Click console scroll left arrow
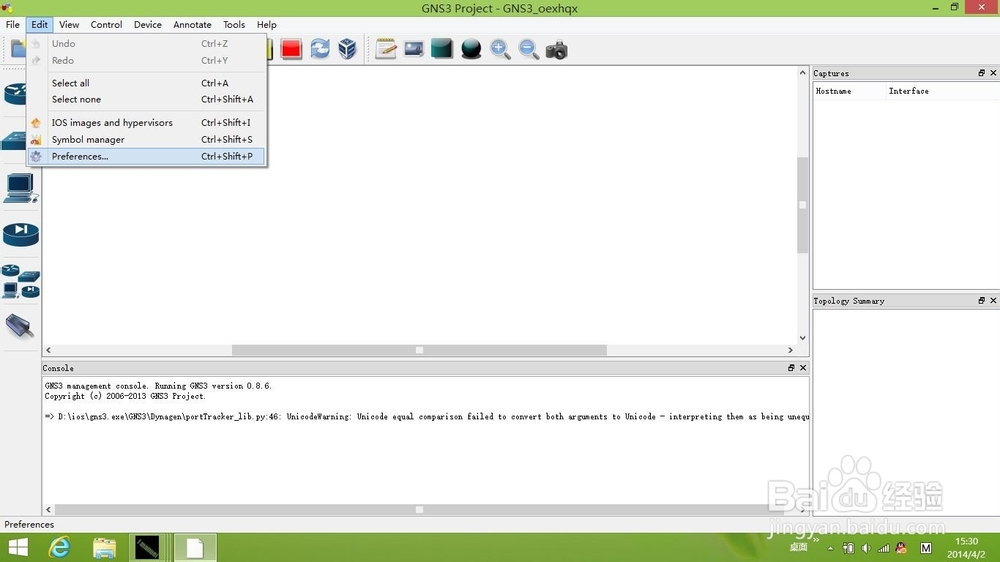Screen dimensions: 1000x562 (48, 510)
